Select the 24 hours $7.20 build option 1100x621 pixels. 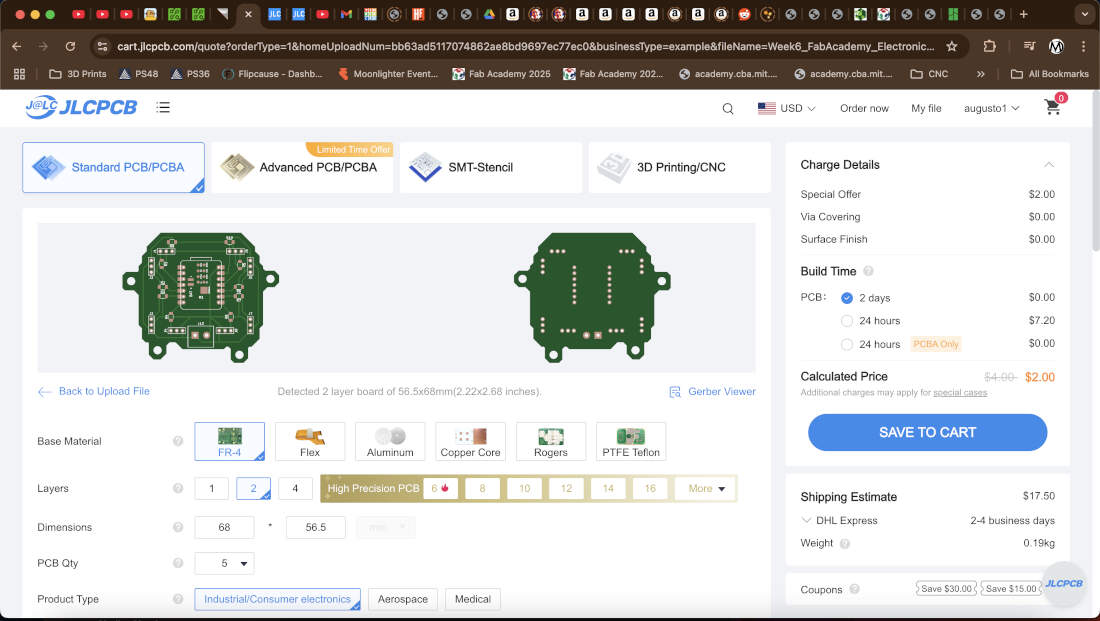[x=847, y=321]
